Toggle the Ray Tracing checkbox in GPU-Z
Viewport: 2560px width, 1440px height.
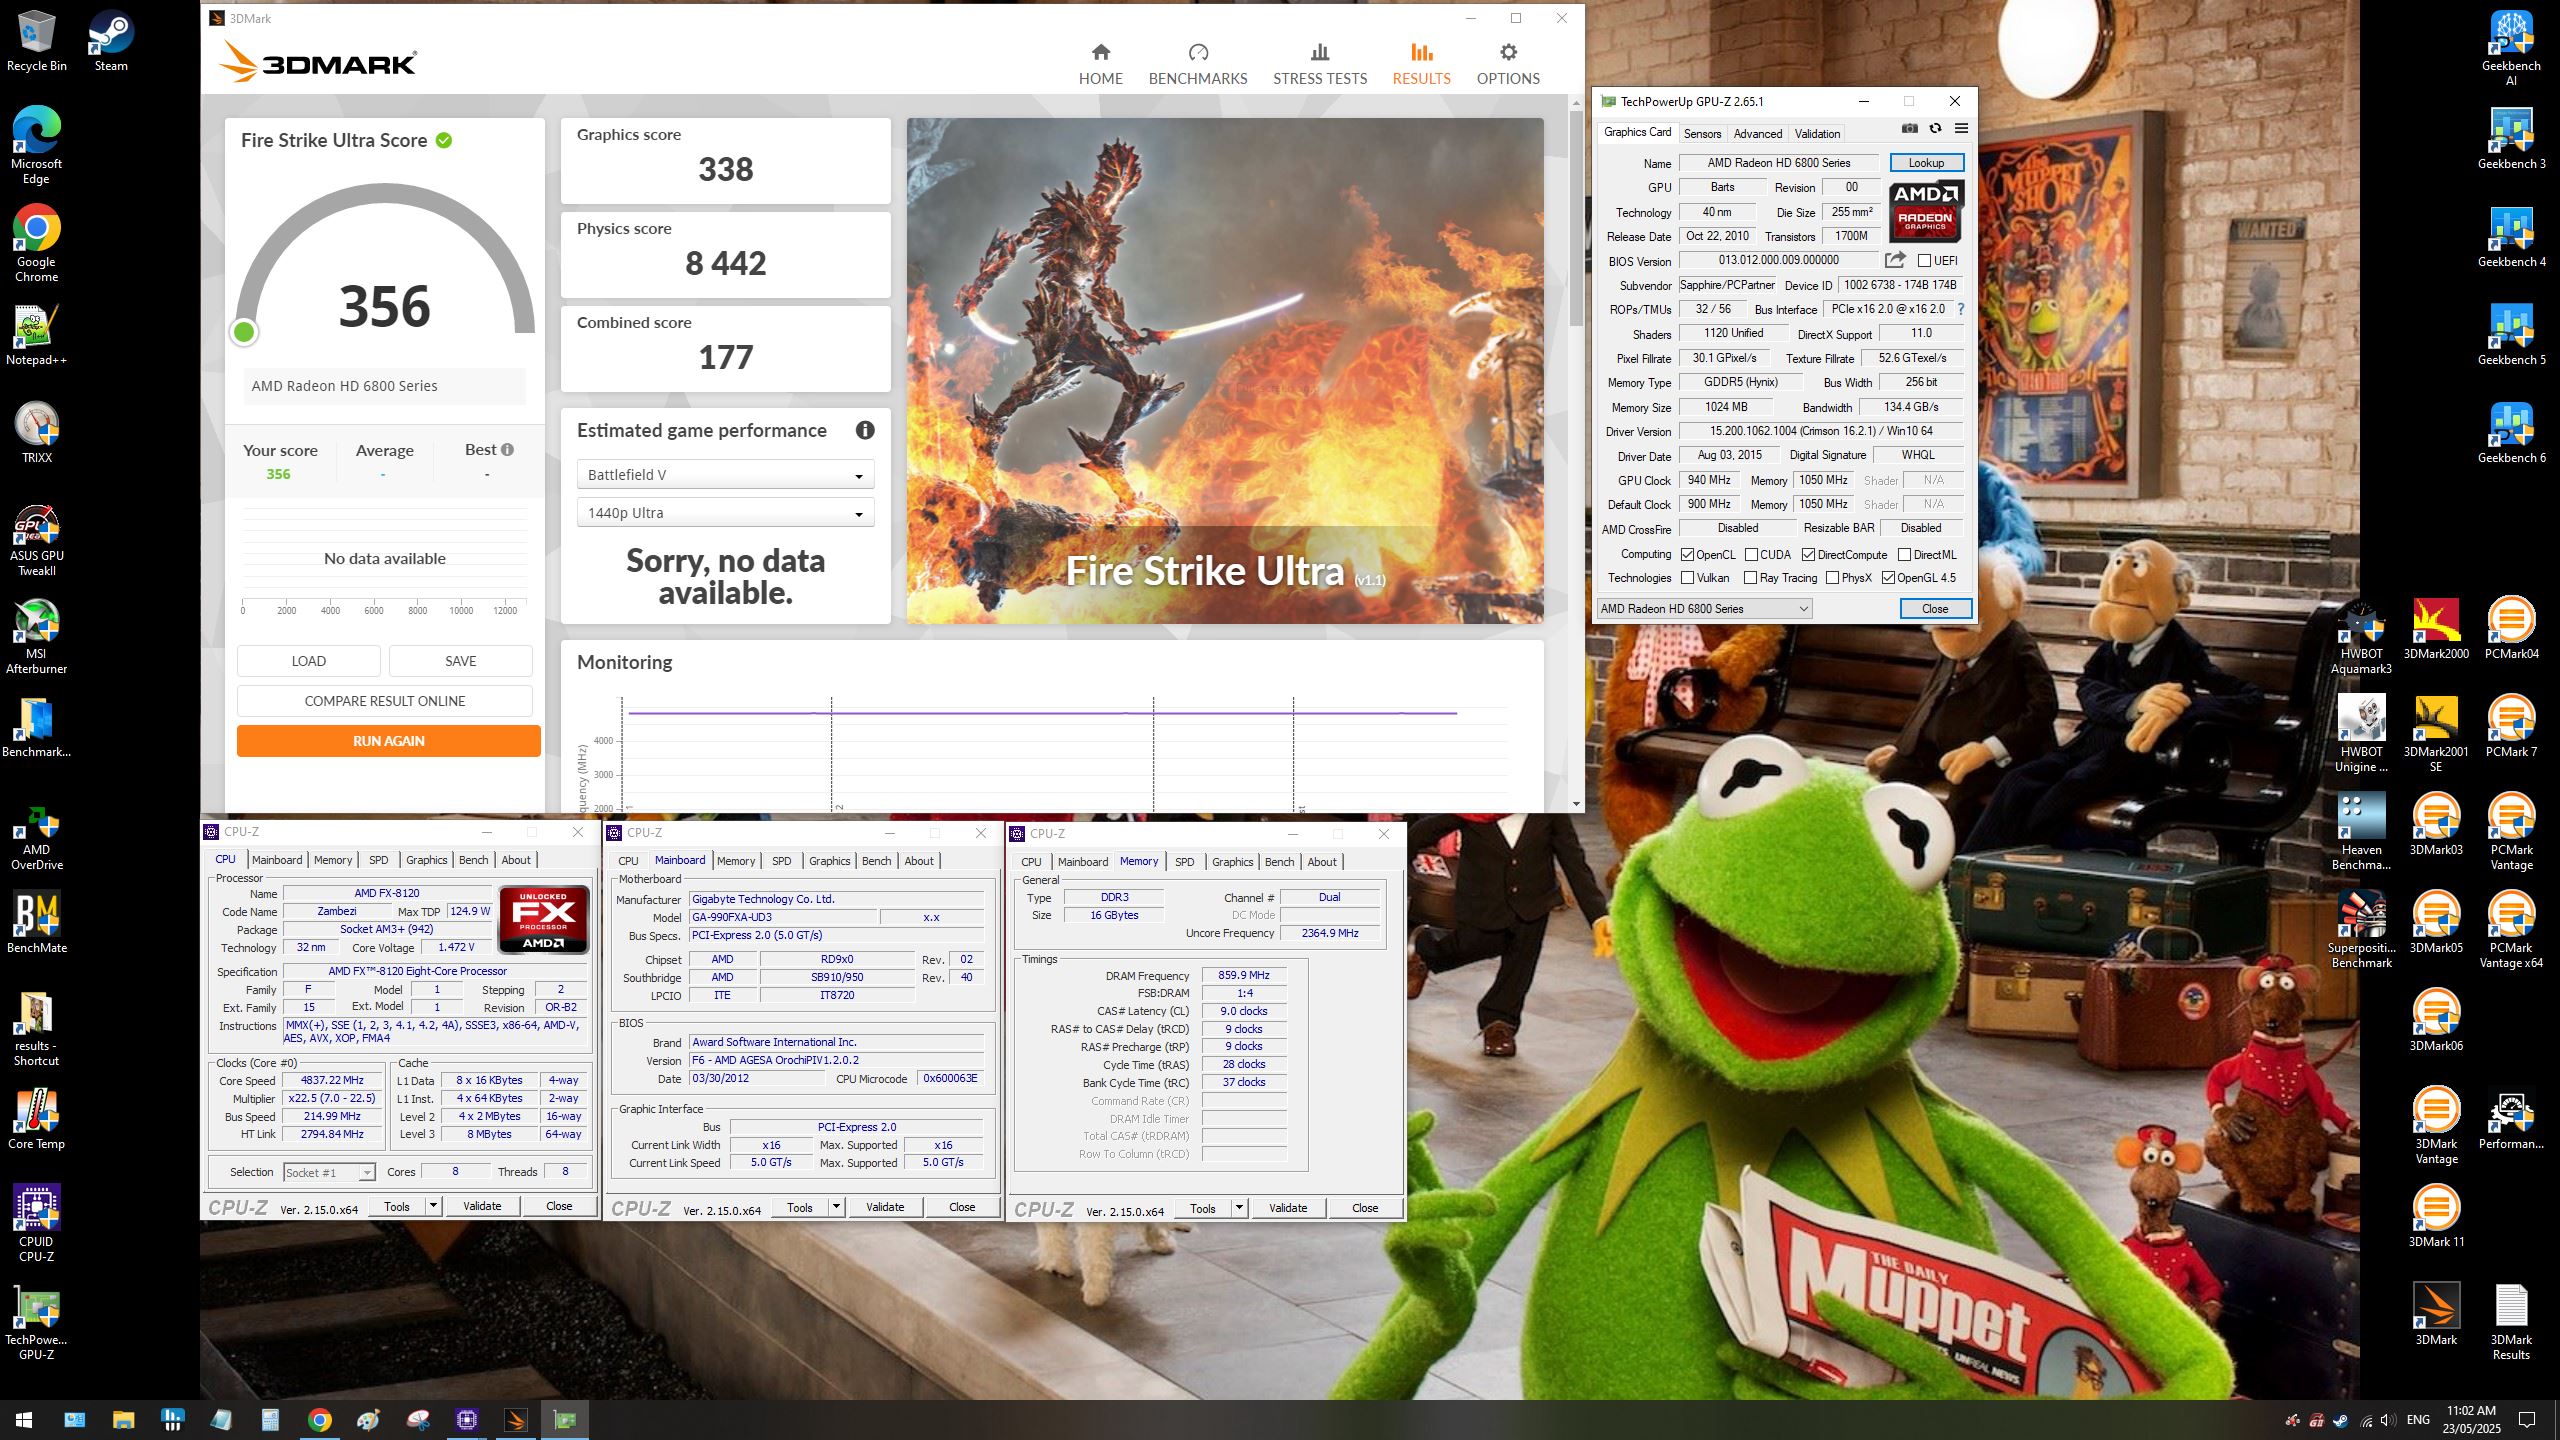1750,578
